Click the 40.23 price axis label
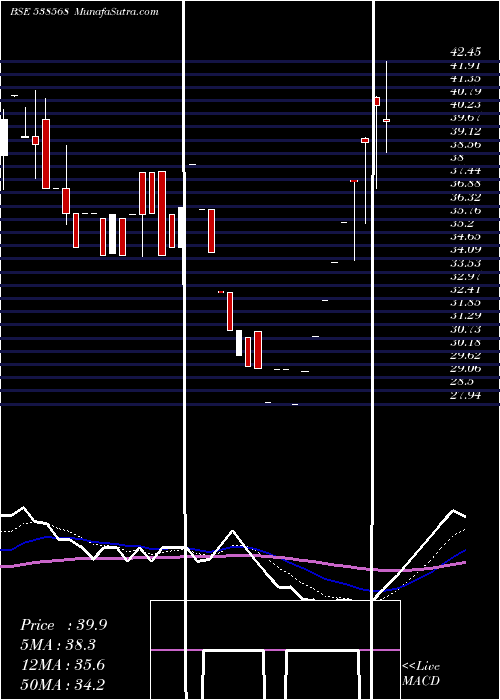Viewport: 500px width, 700px height. (x=466, y=104)
